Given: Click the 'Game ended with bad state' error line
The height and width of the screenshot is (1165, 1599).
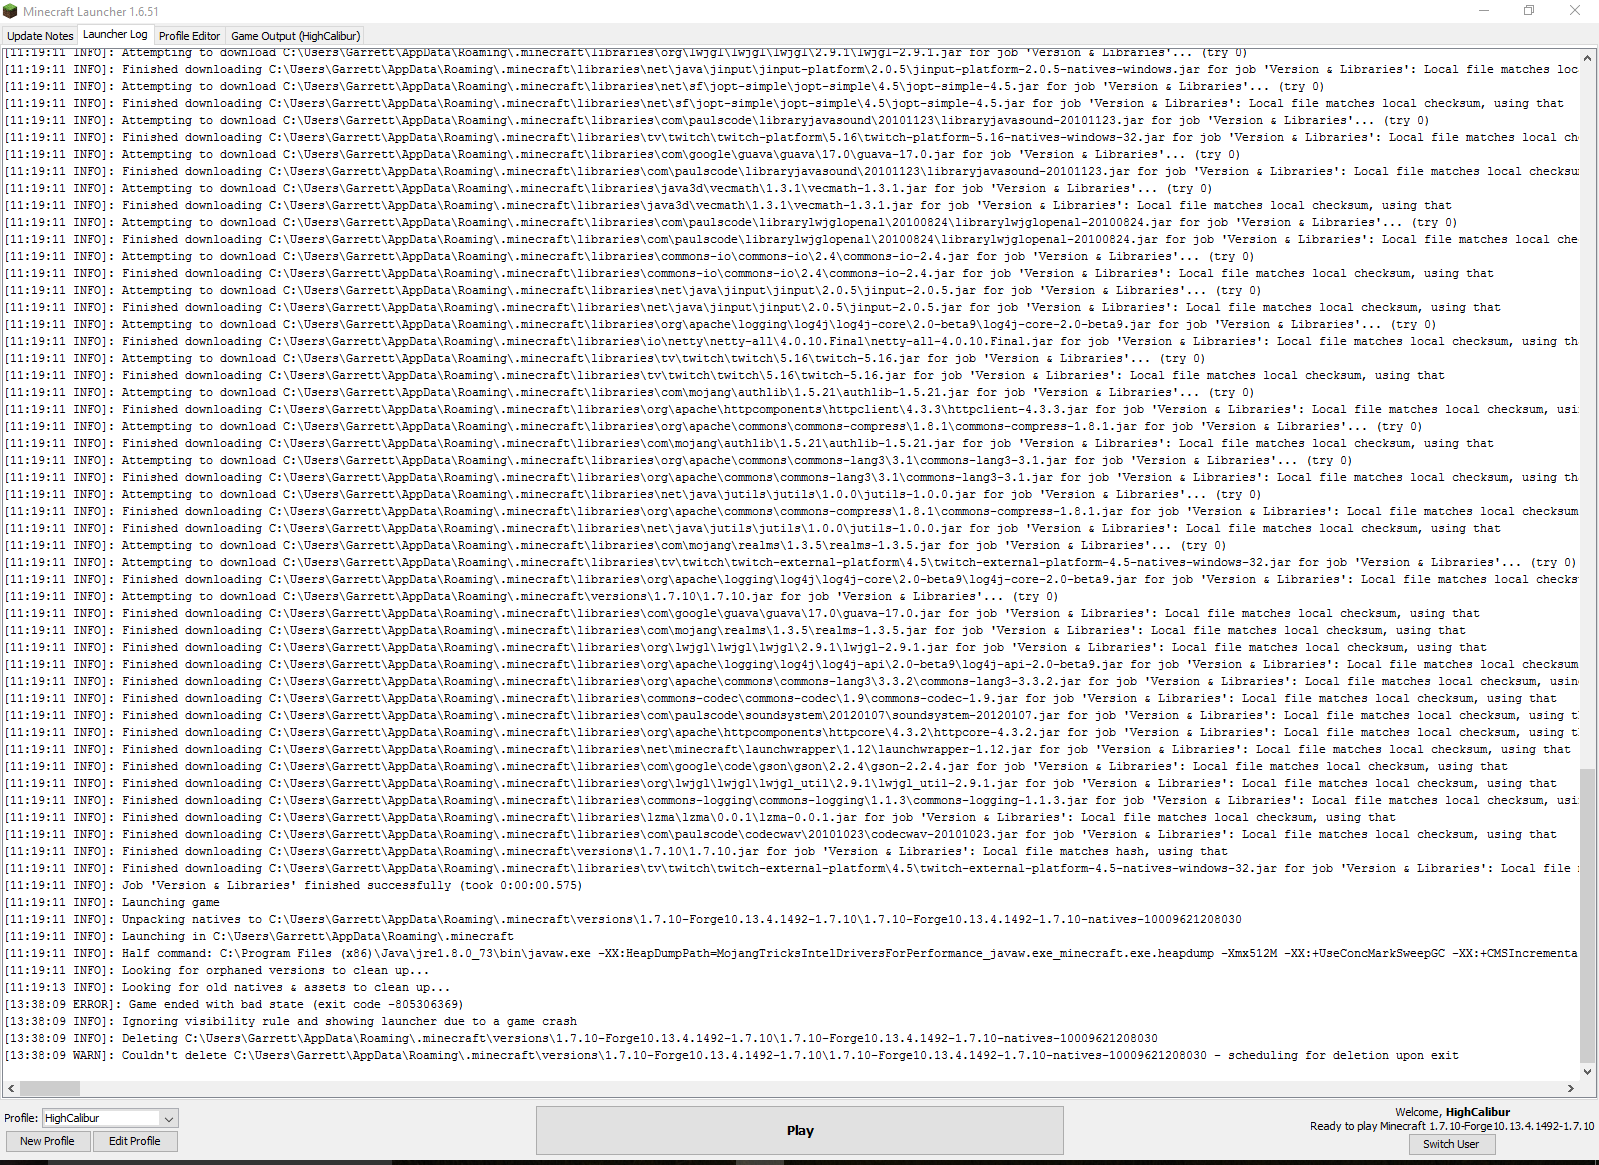Looking at the screenshot, I should point(234,1004).
